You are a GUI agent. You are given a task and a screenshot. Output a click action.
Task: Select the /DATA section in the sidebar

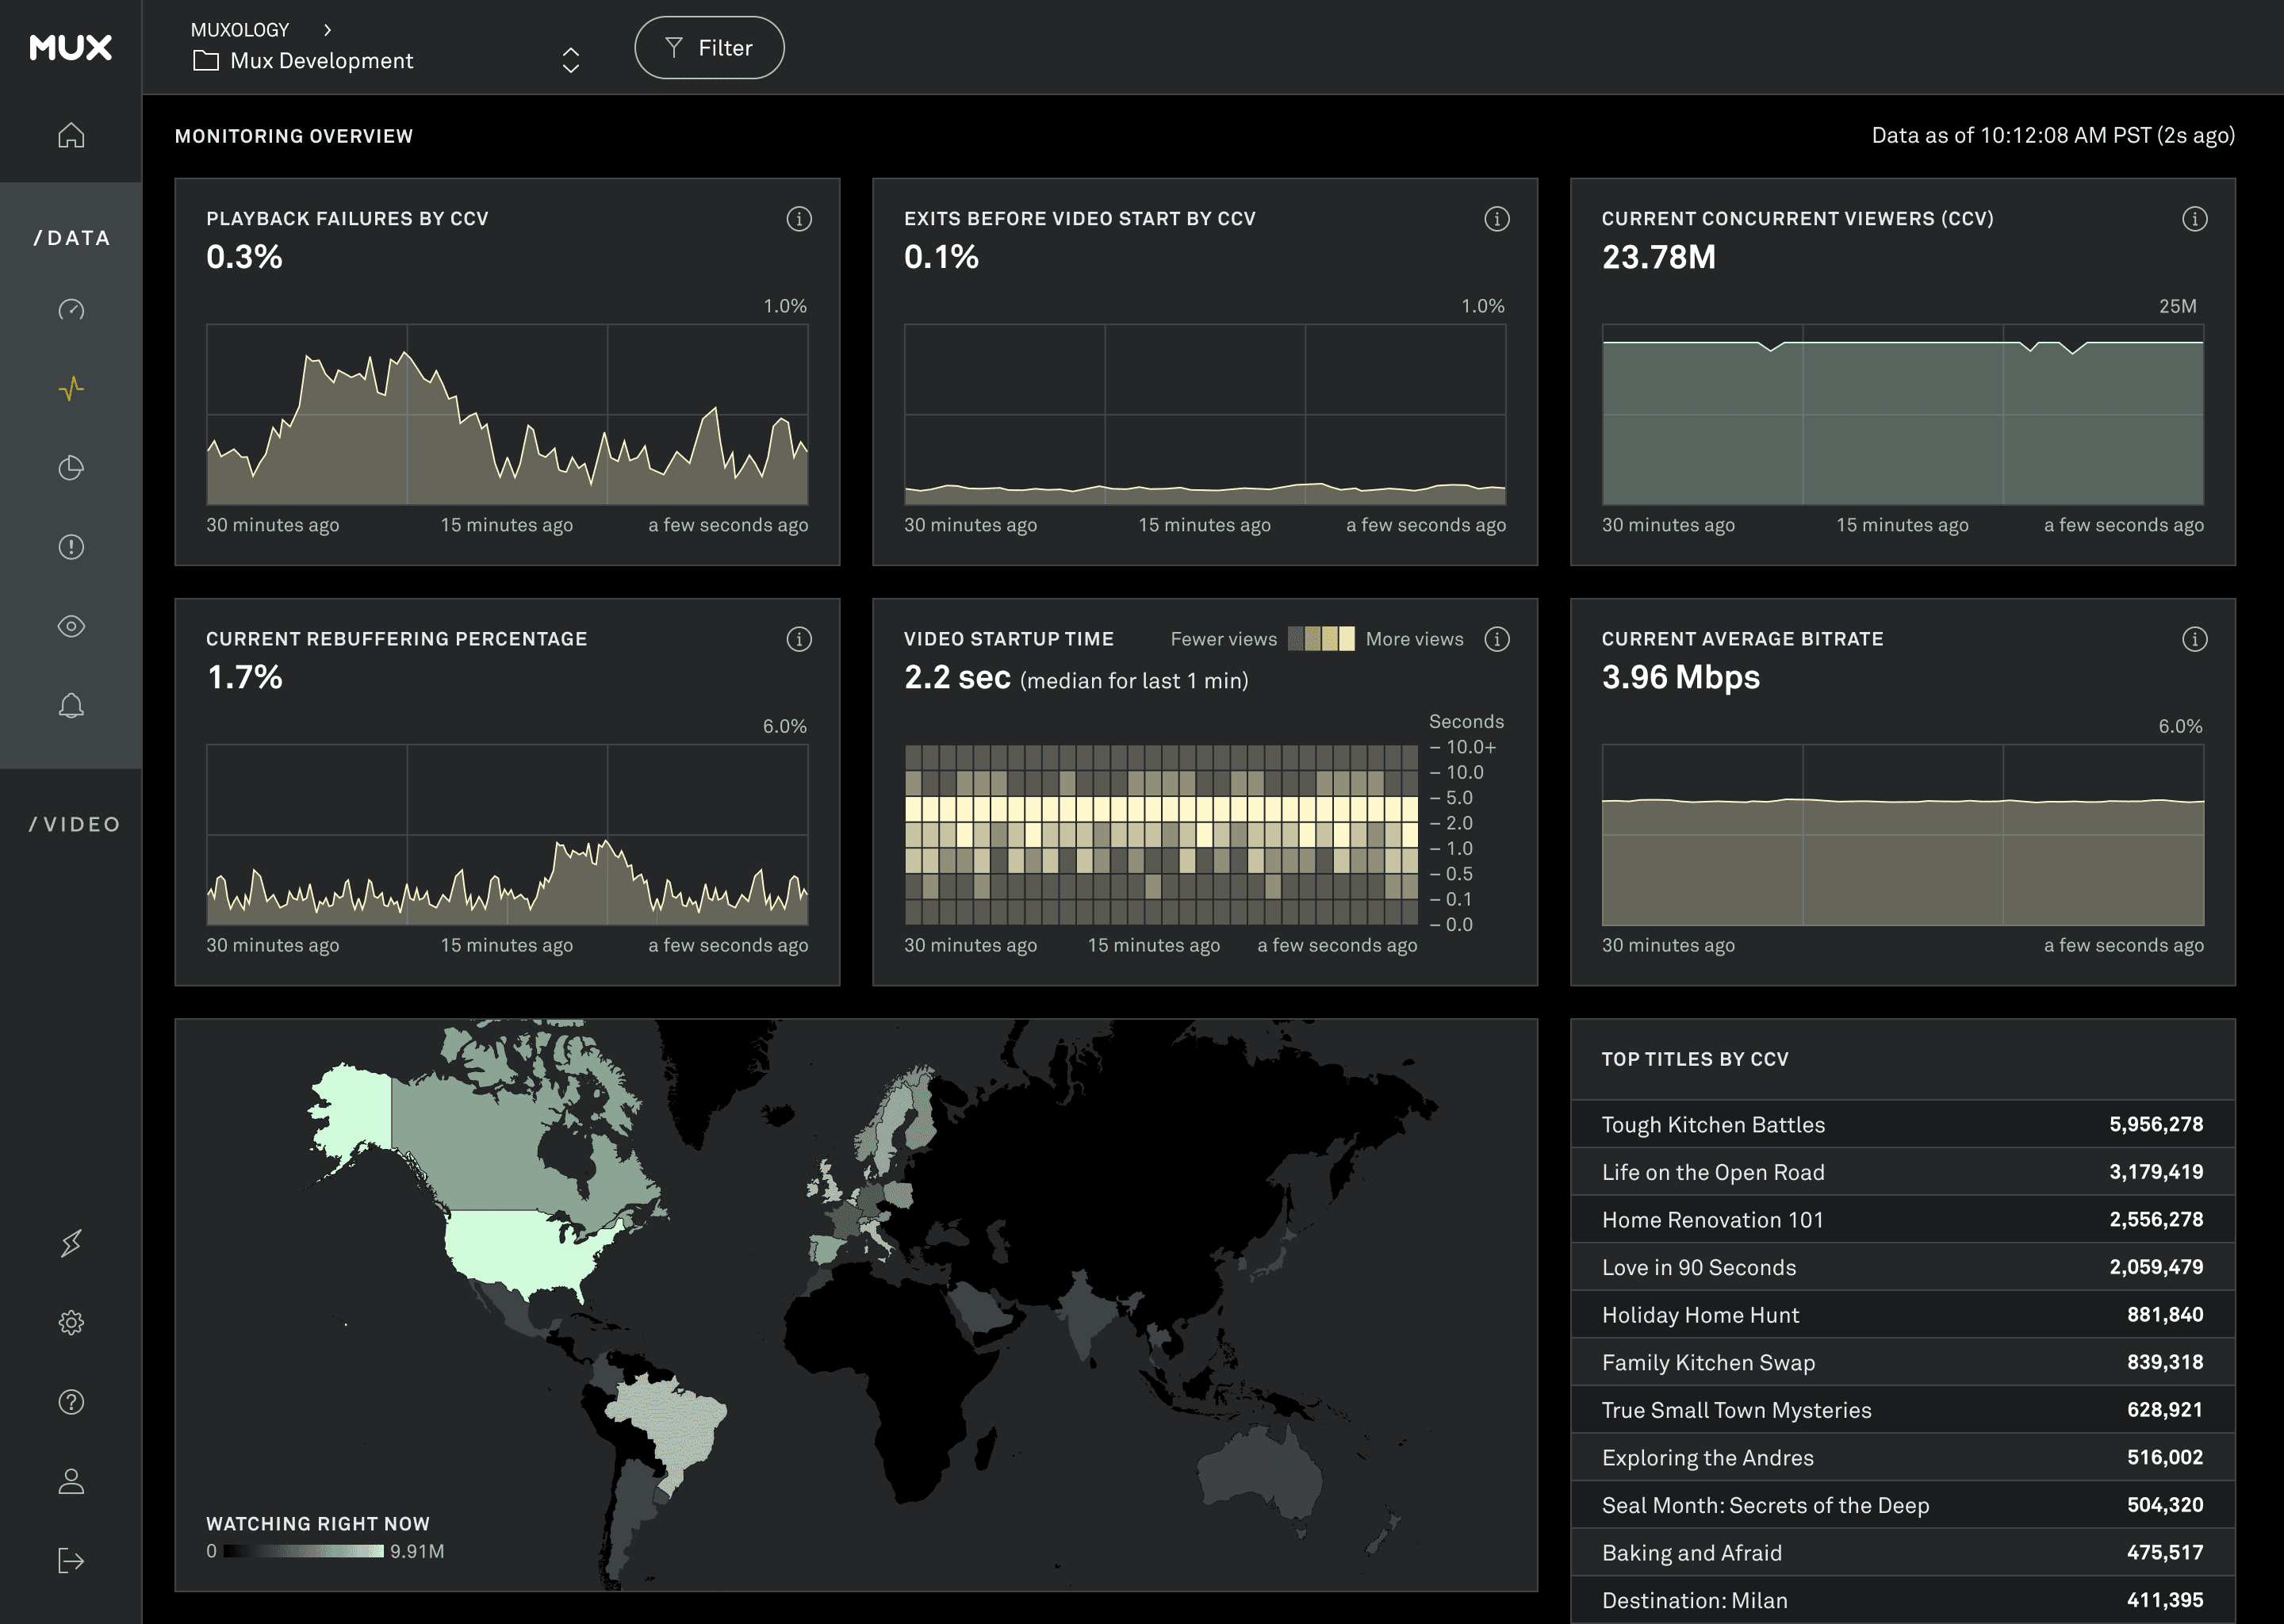[72, 237]
